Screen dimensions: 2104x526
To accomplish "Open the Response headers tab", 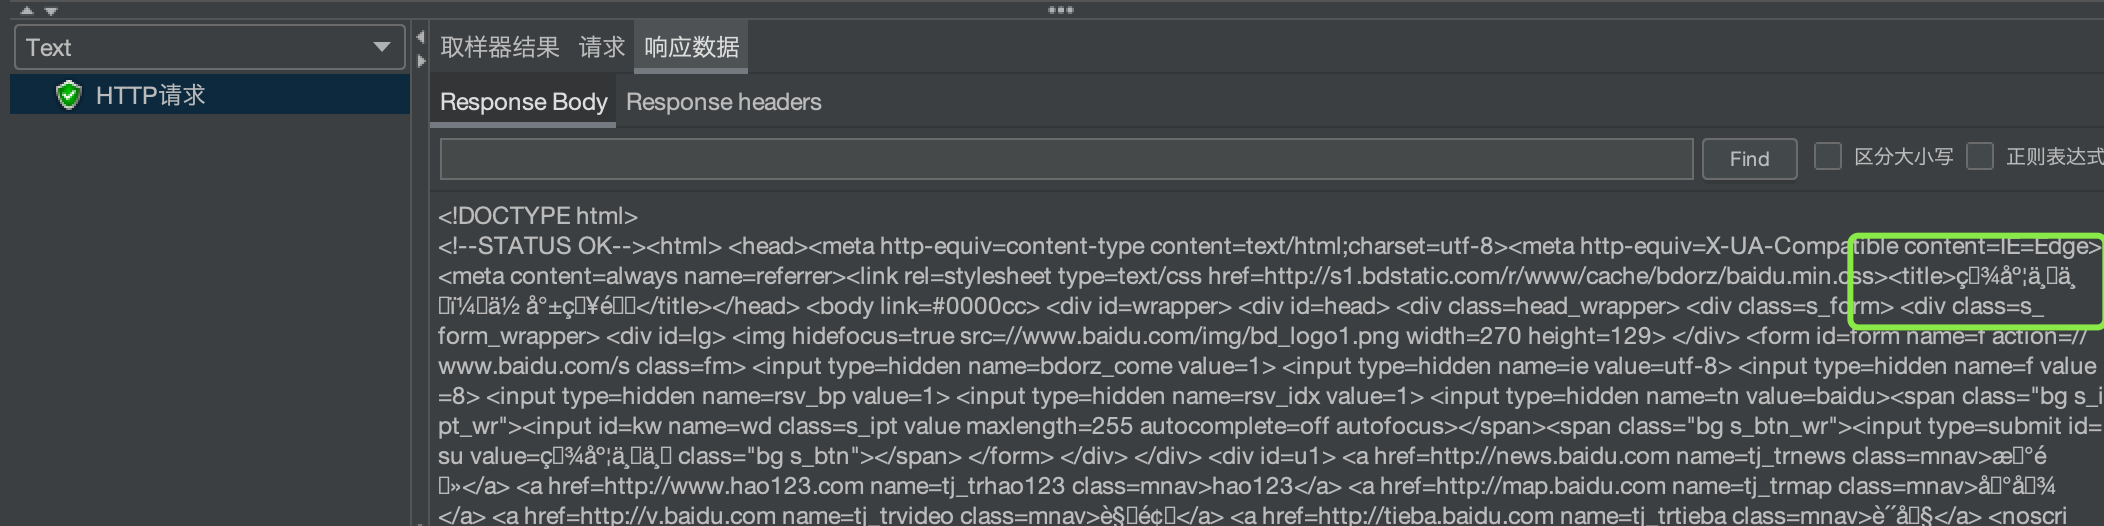I will (723, 102).
